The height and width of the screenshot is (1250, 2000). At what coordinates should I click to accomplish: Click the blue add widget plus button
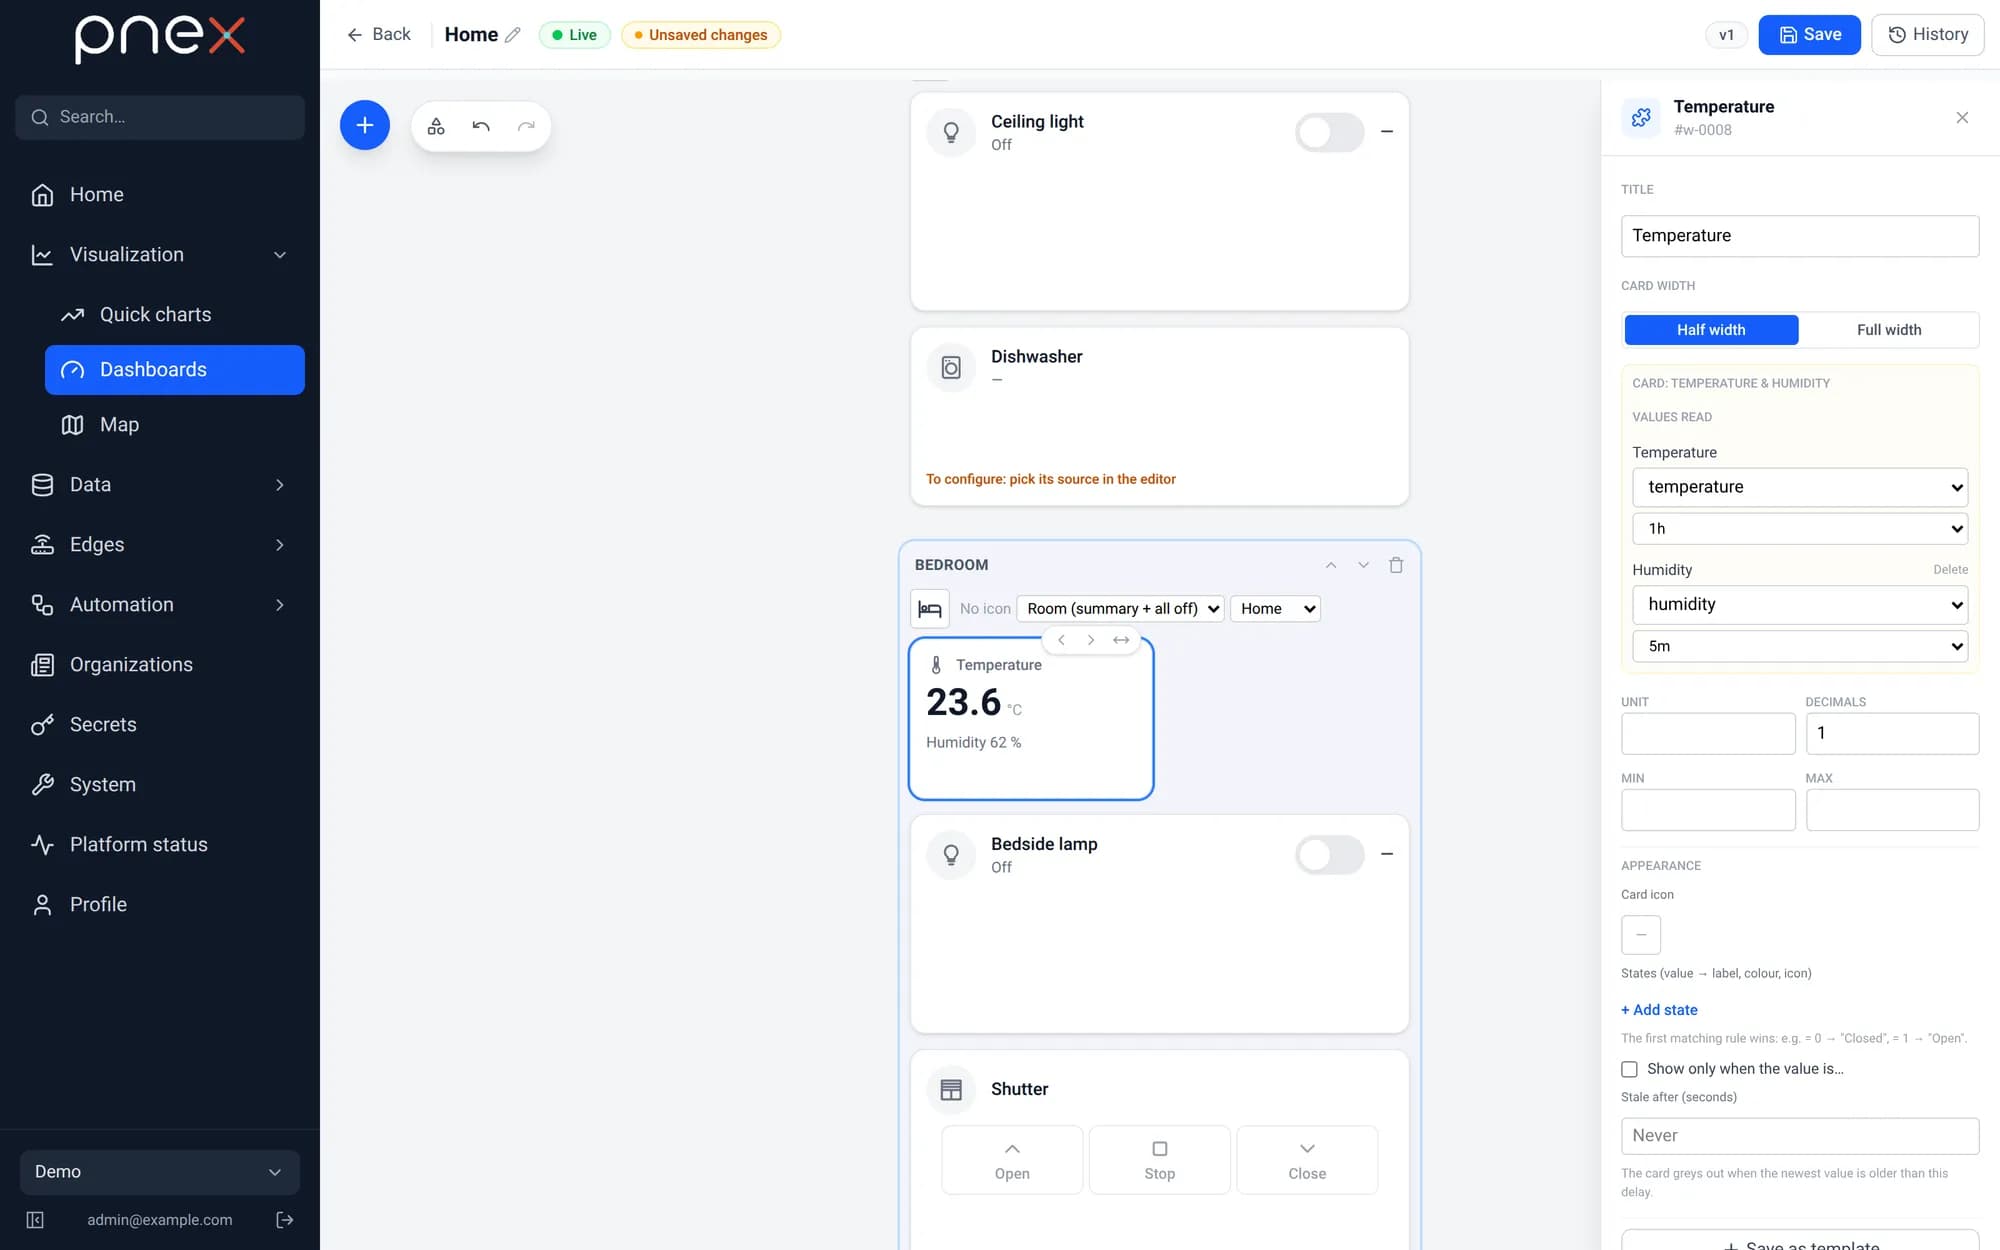point(365,126)
